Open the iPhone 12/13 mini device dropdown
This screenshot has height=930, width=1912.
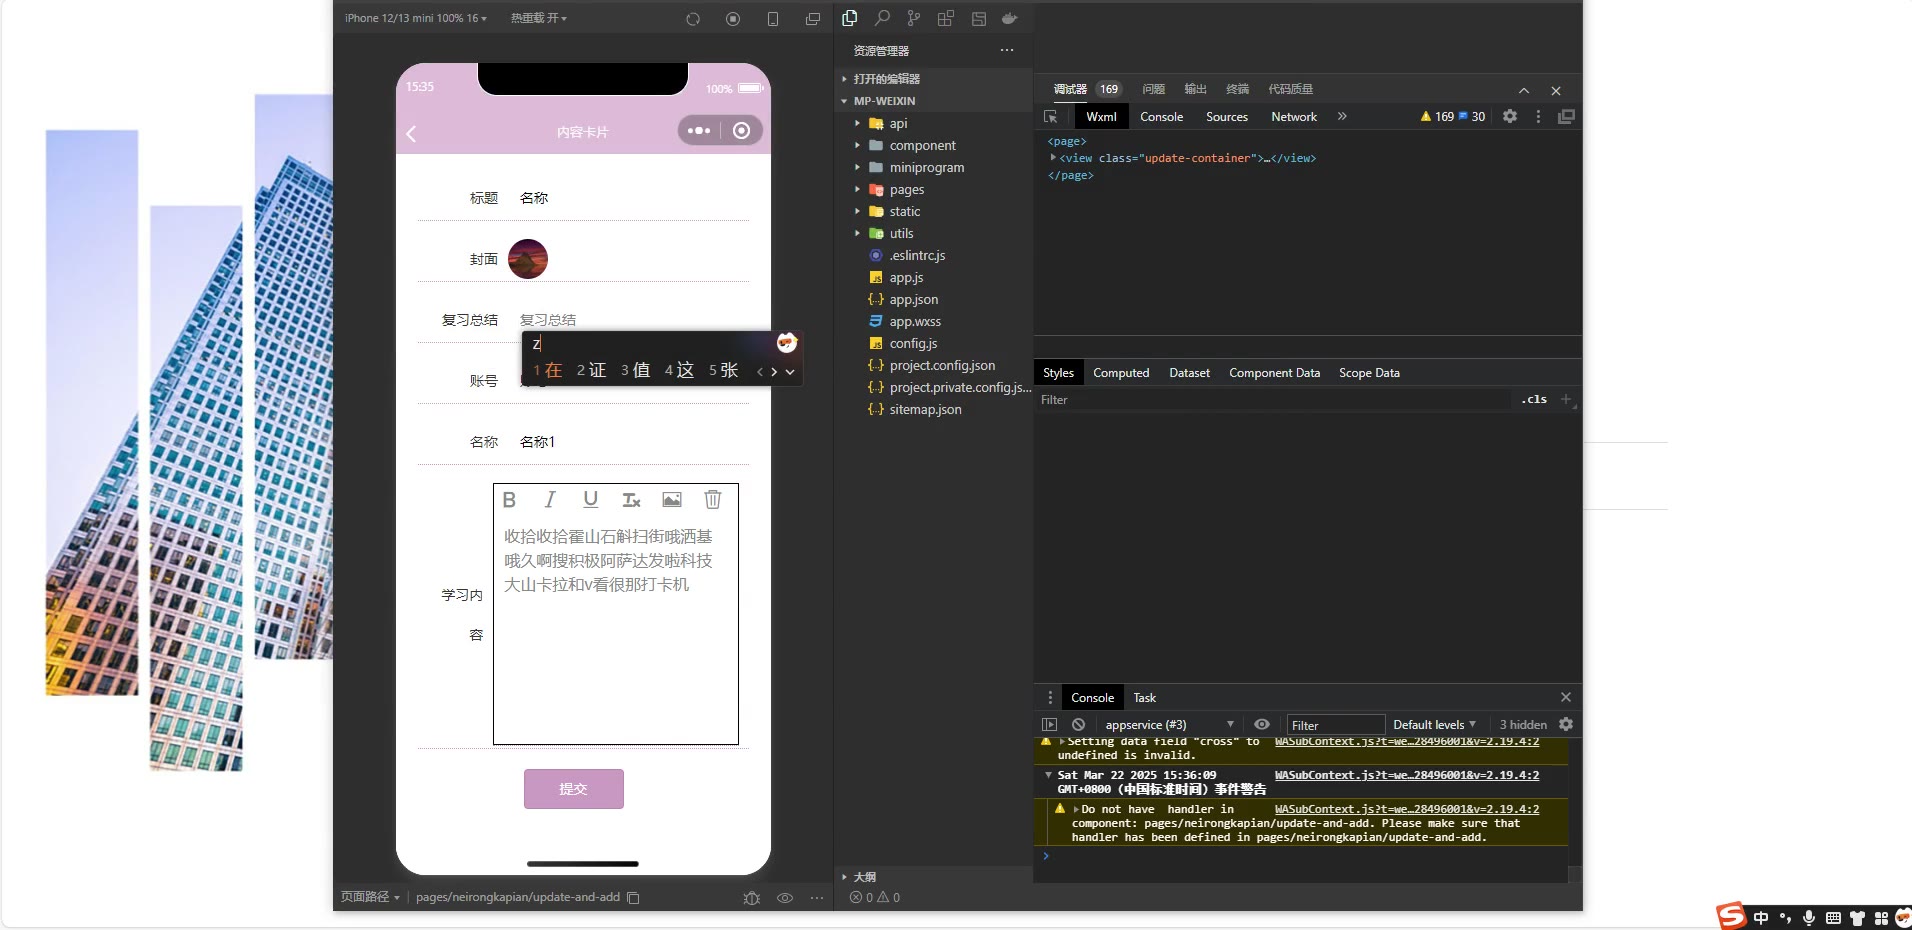pyautogui.click(x=415, y=18)
